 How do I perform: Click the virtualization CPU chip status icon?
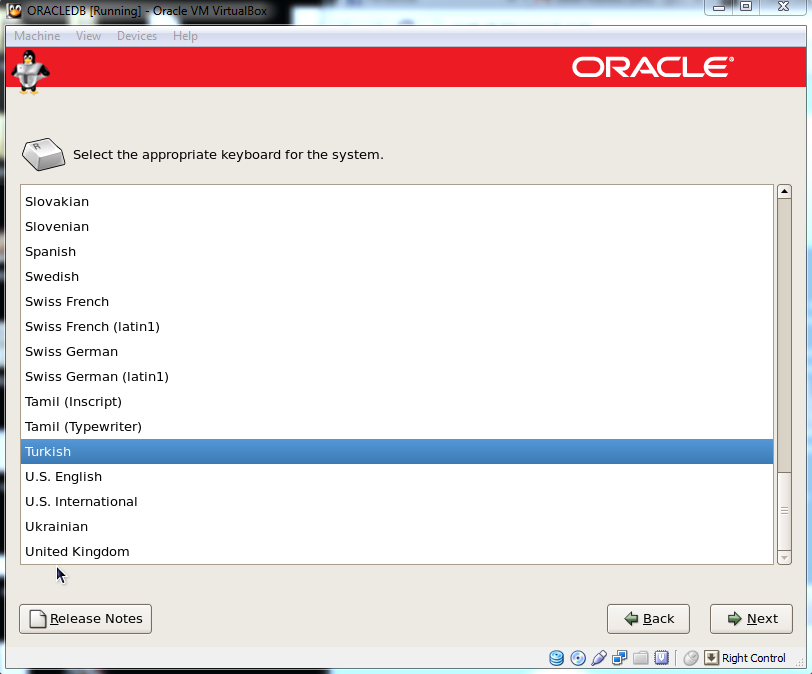point(661,658)
